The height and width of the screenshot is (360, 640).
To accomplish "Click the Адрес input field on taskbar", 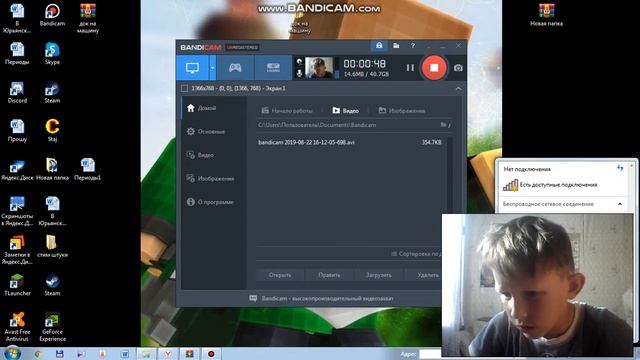I will 430,354.
